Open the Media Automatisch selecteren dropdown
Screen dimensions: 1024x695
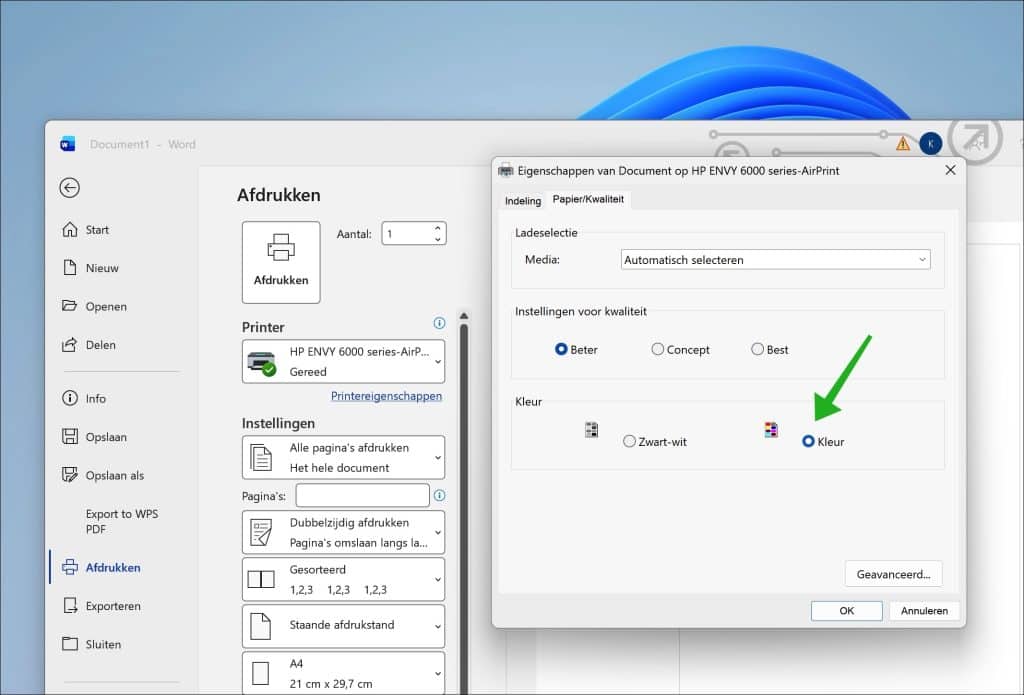pyautogui.click(x=775, y=259)
